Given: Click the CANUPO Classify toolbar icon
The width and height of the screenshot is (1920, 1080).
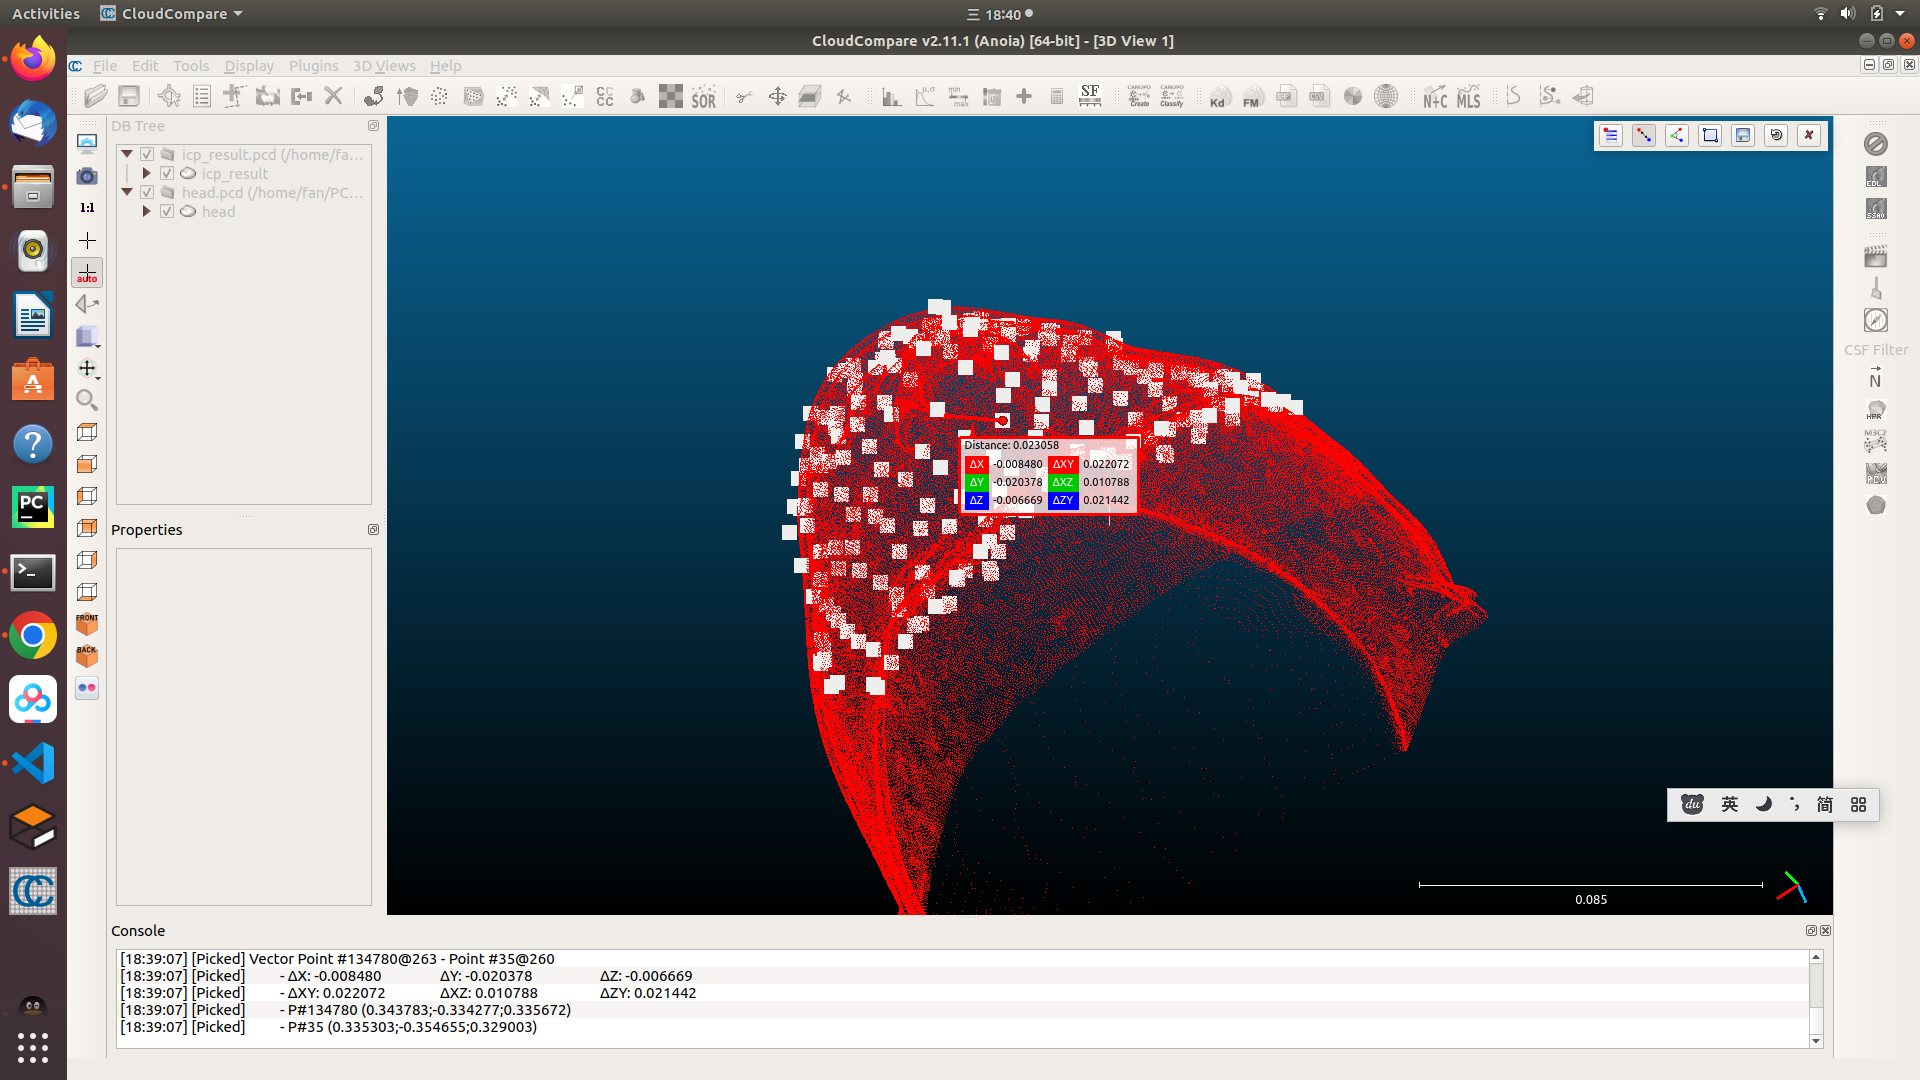Looking at the screenshot, I should tap(1172, 97).
